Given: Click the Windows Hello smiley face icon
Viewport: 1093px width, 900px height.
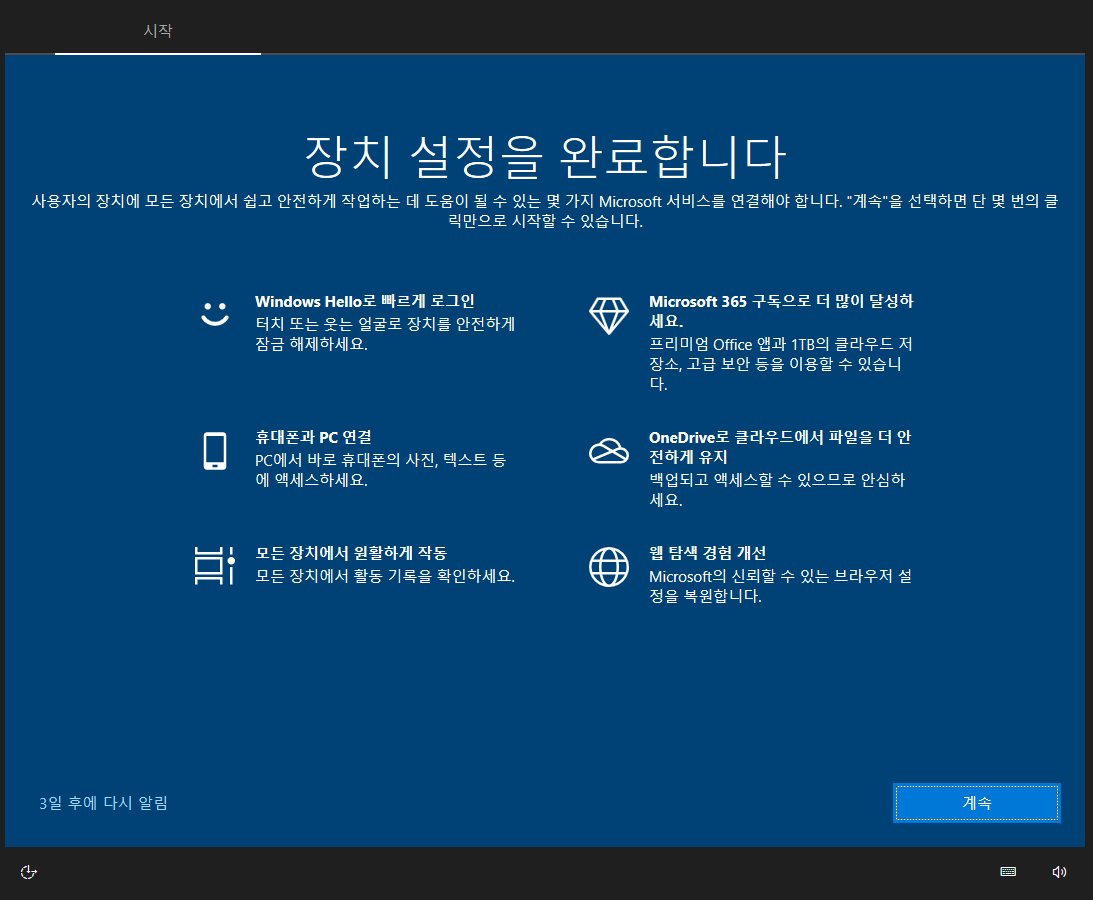Looking at the screenshot, I should (215, 314).
